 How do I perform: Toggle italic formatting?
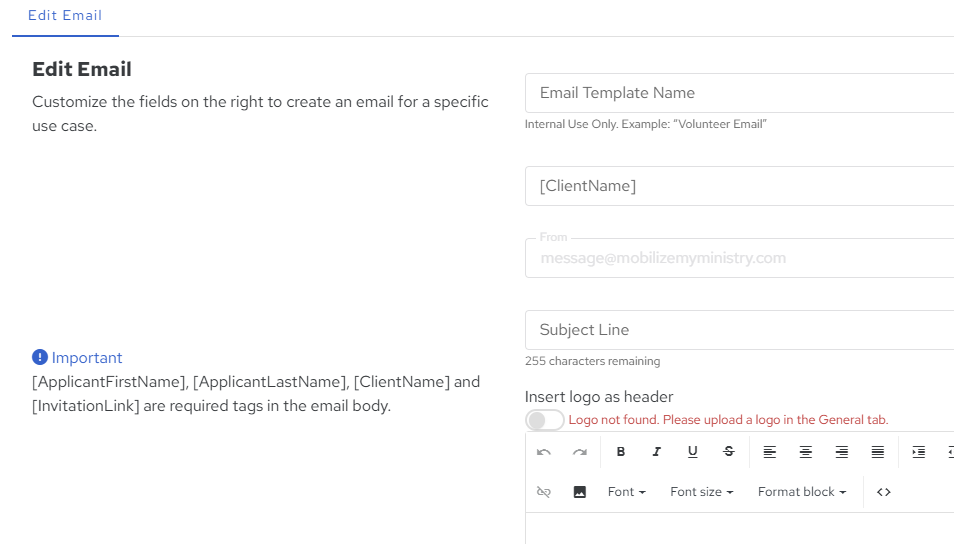pos(656,452)
